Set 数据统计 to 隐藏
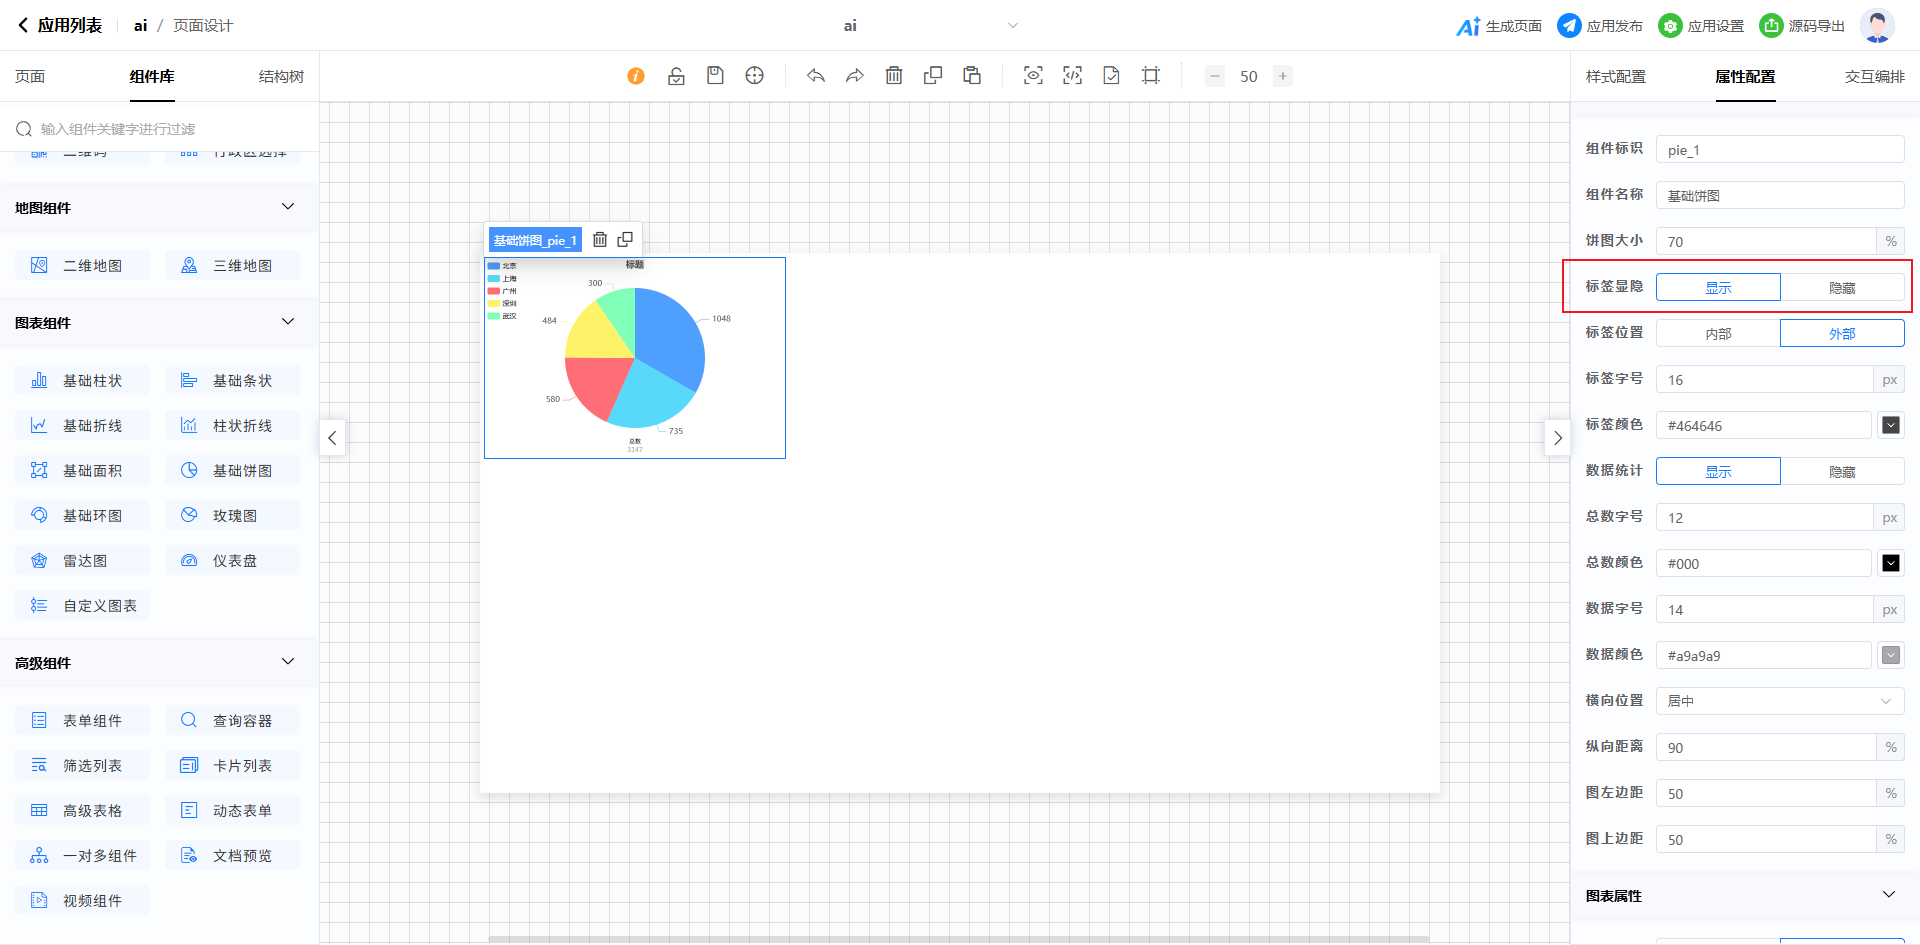The height and width of the screenshot is (945, 1920). 1842,472
